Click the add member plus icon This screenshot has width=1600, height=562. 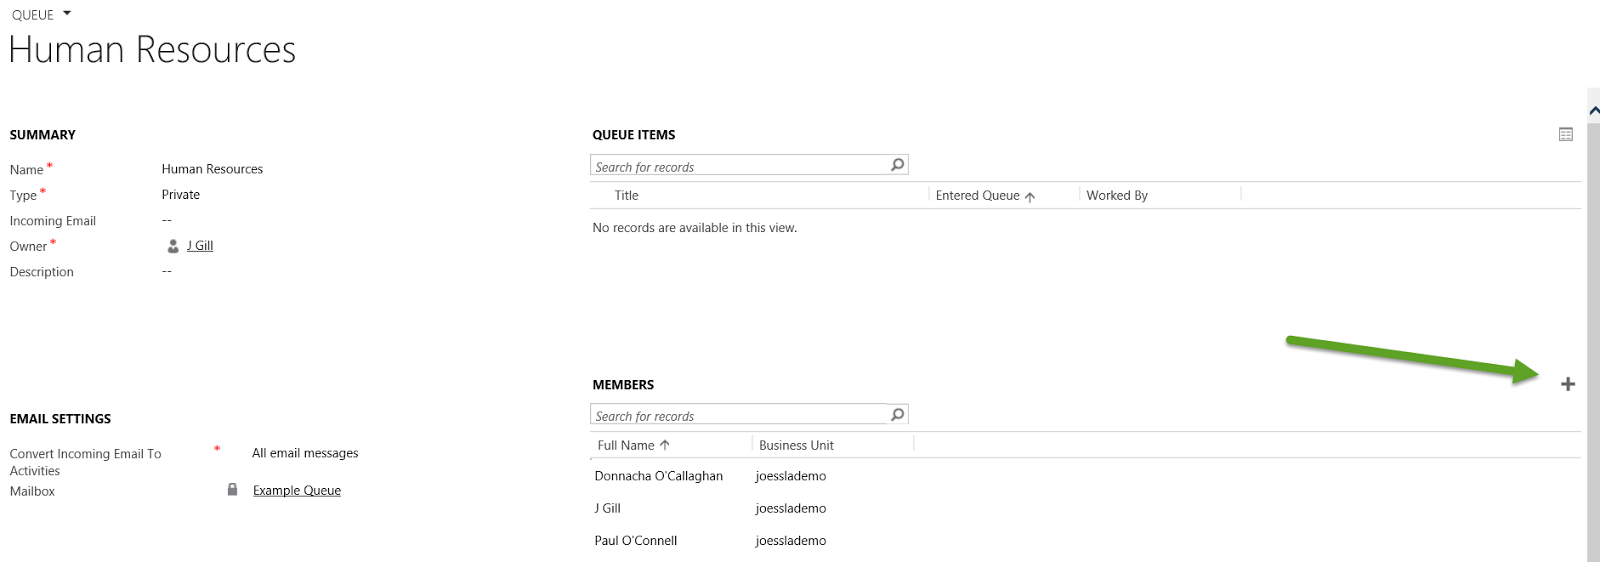click(x=1567, y=384)
